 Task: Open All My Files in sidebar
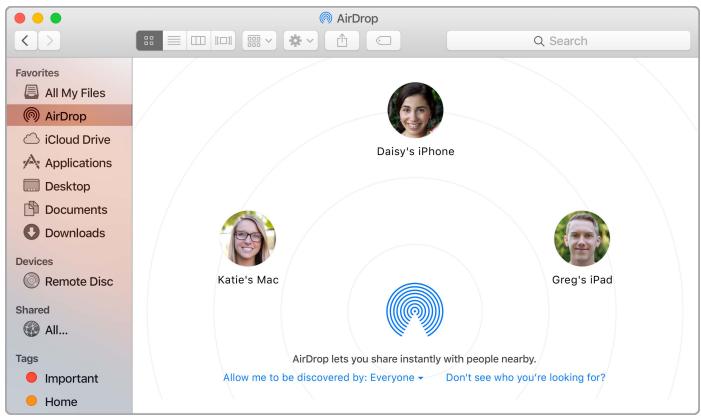point(70,93)
